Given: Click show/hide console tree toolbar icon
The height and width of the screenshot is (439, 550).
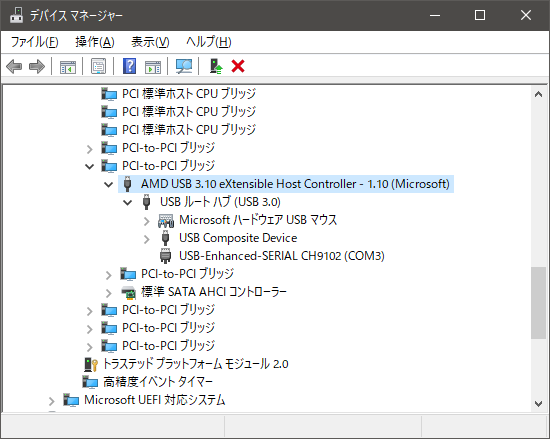Looking at the screenshot, I should pos(68,66).
